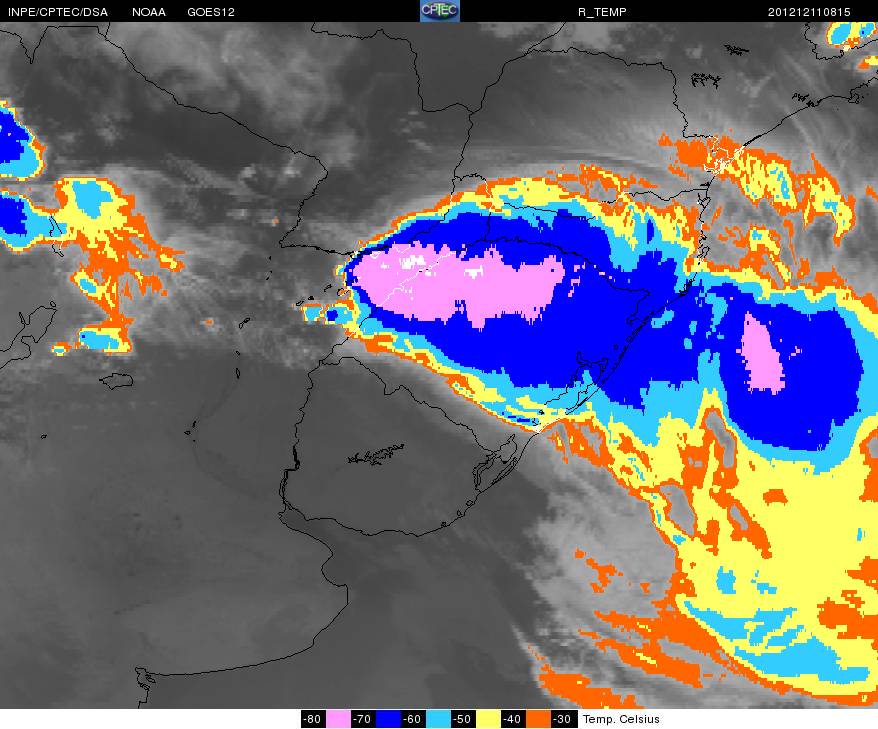The image size is (878, 729).
Task: Click the light blue legend swatch
Action: click(x=438, y=719)
